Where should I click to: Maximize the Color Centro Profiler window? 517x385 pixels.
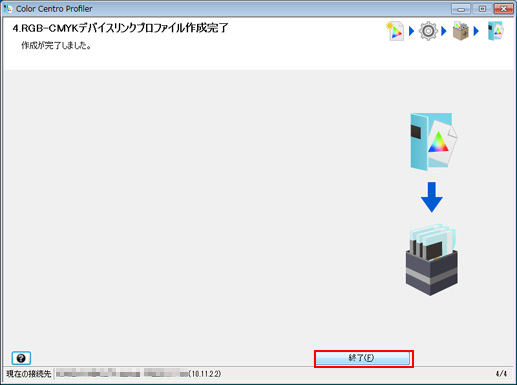click(x=482, y=9)
